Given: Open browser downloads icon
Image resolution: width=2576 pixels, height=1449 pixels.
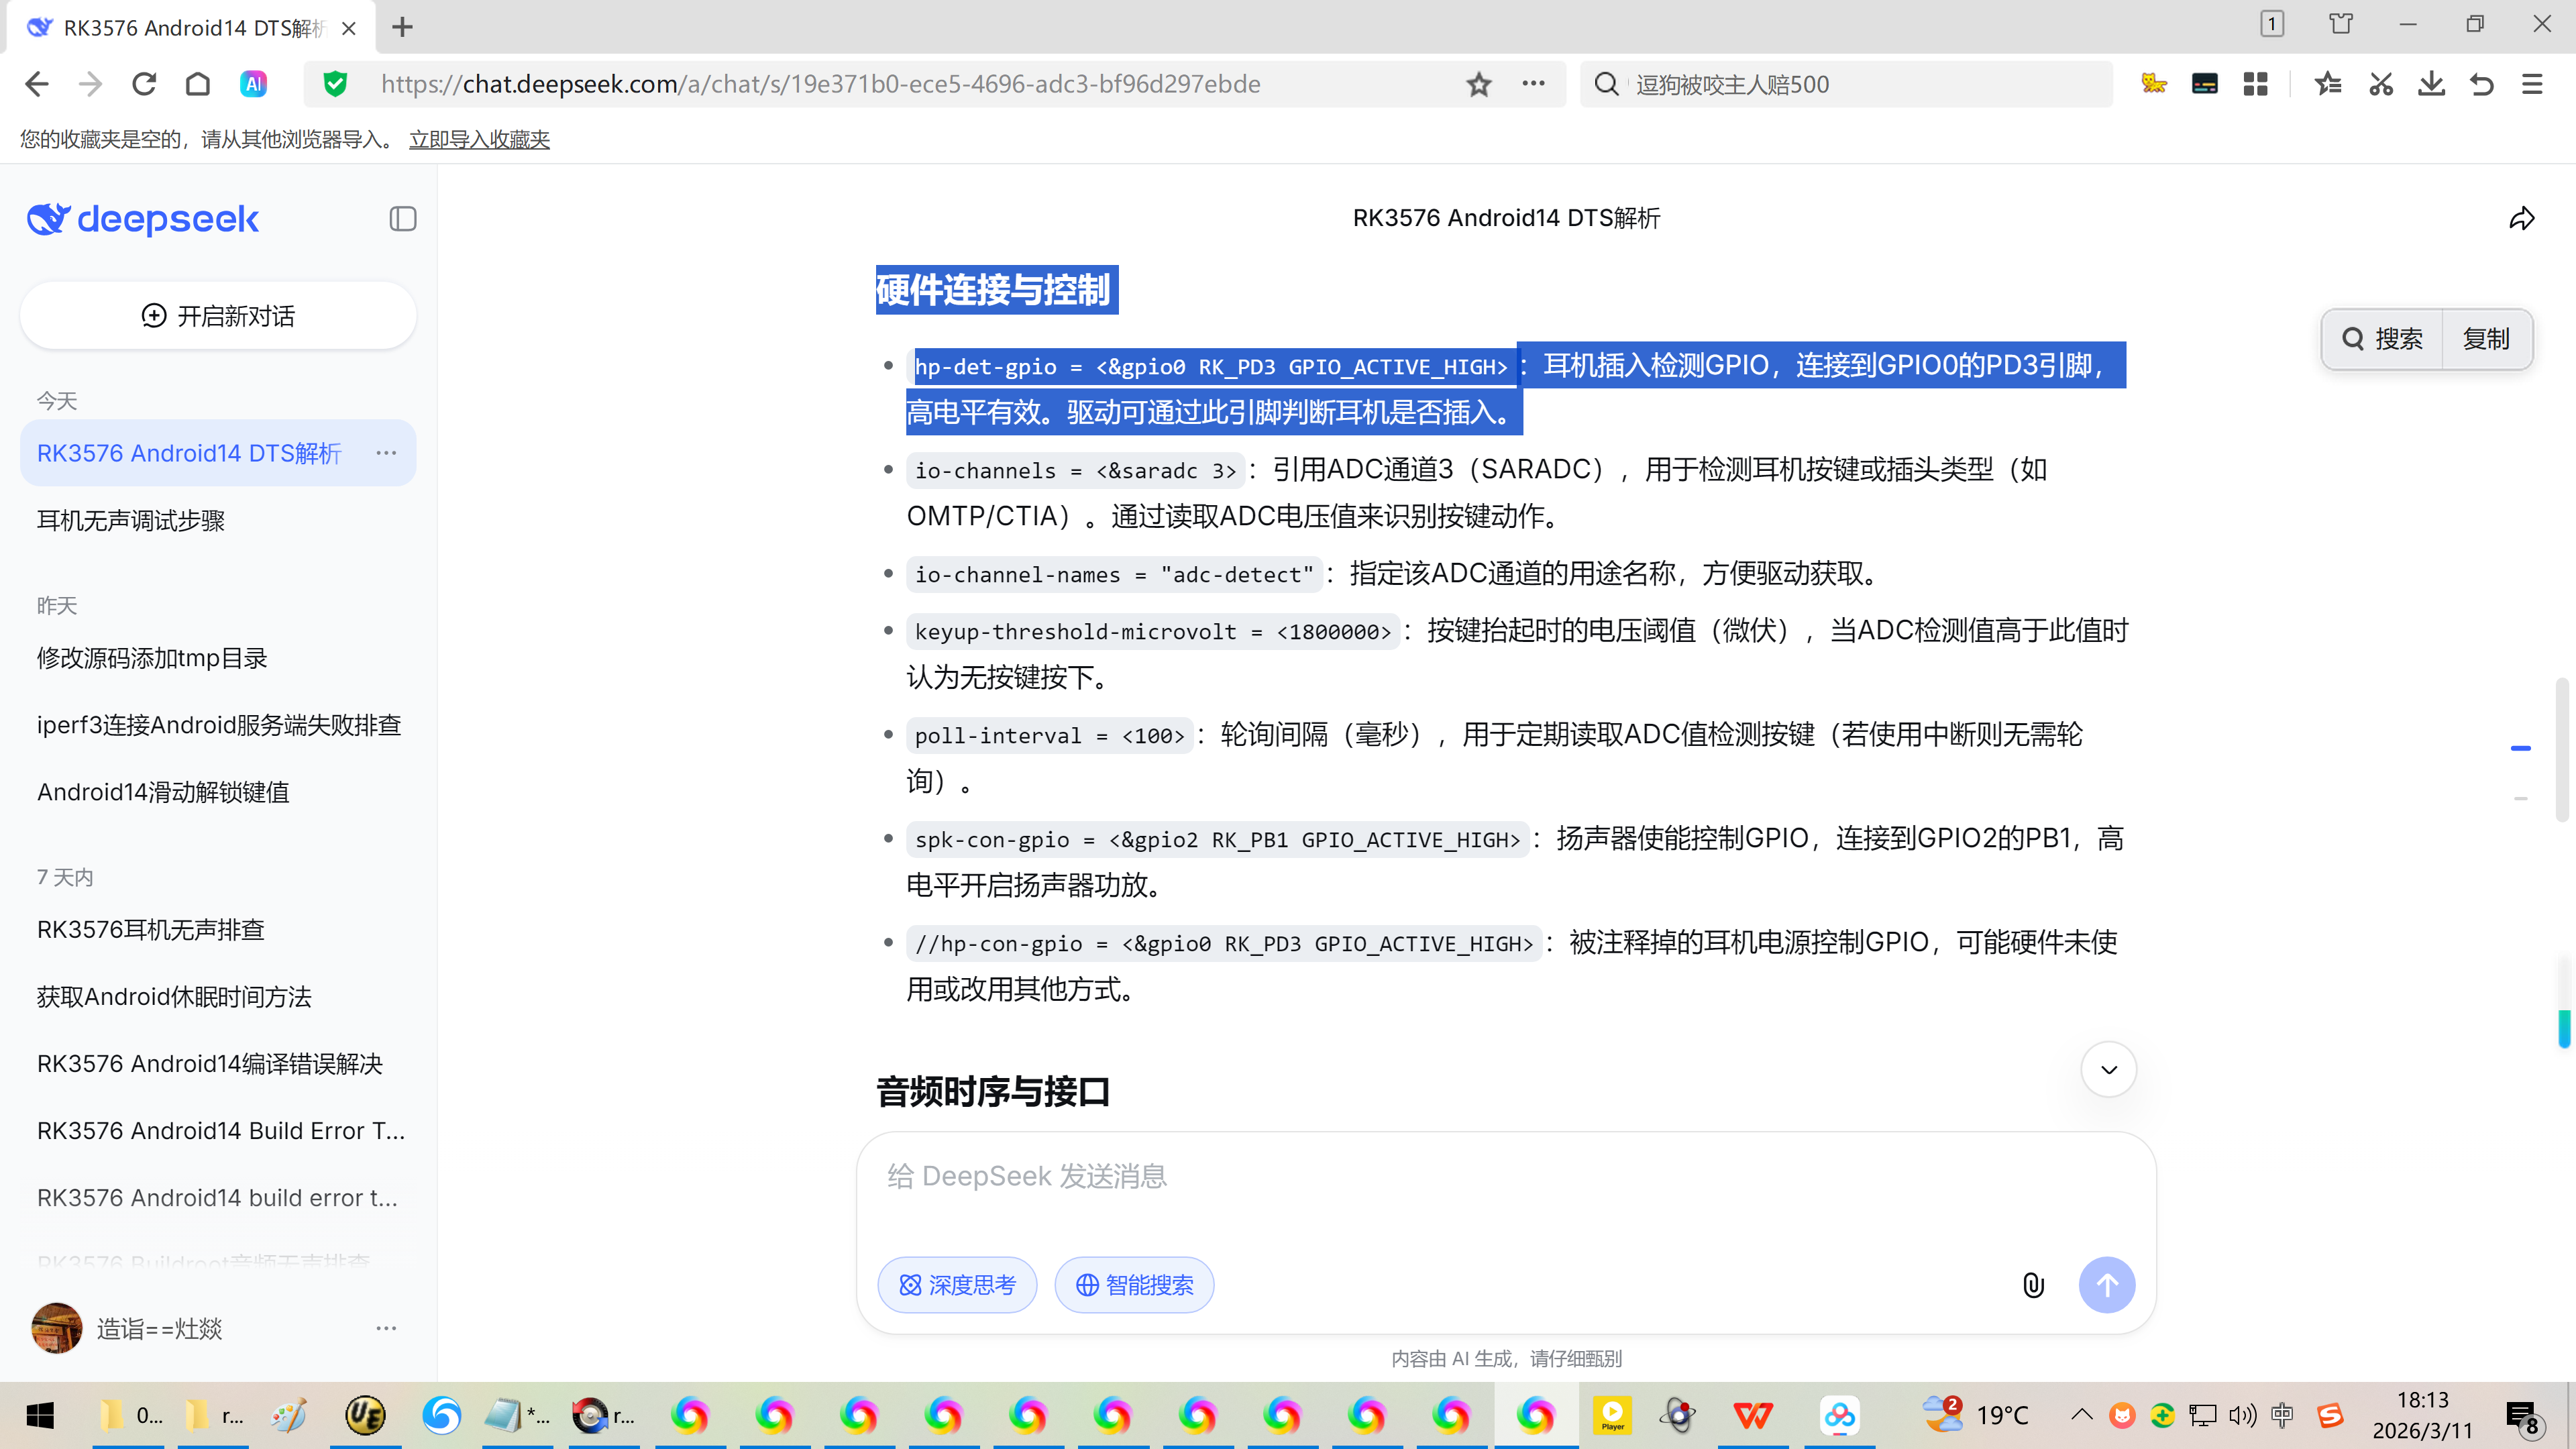Looking at the screenshot, I should coord(2430,84).
